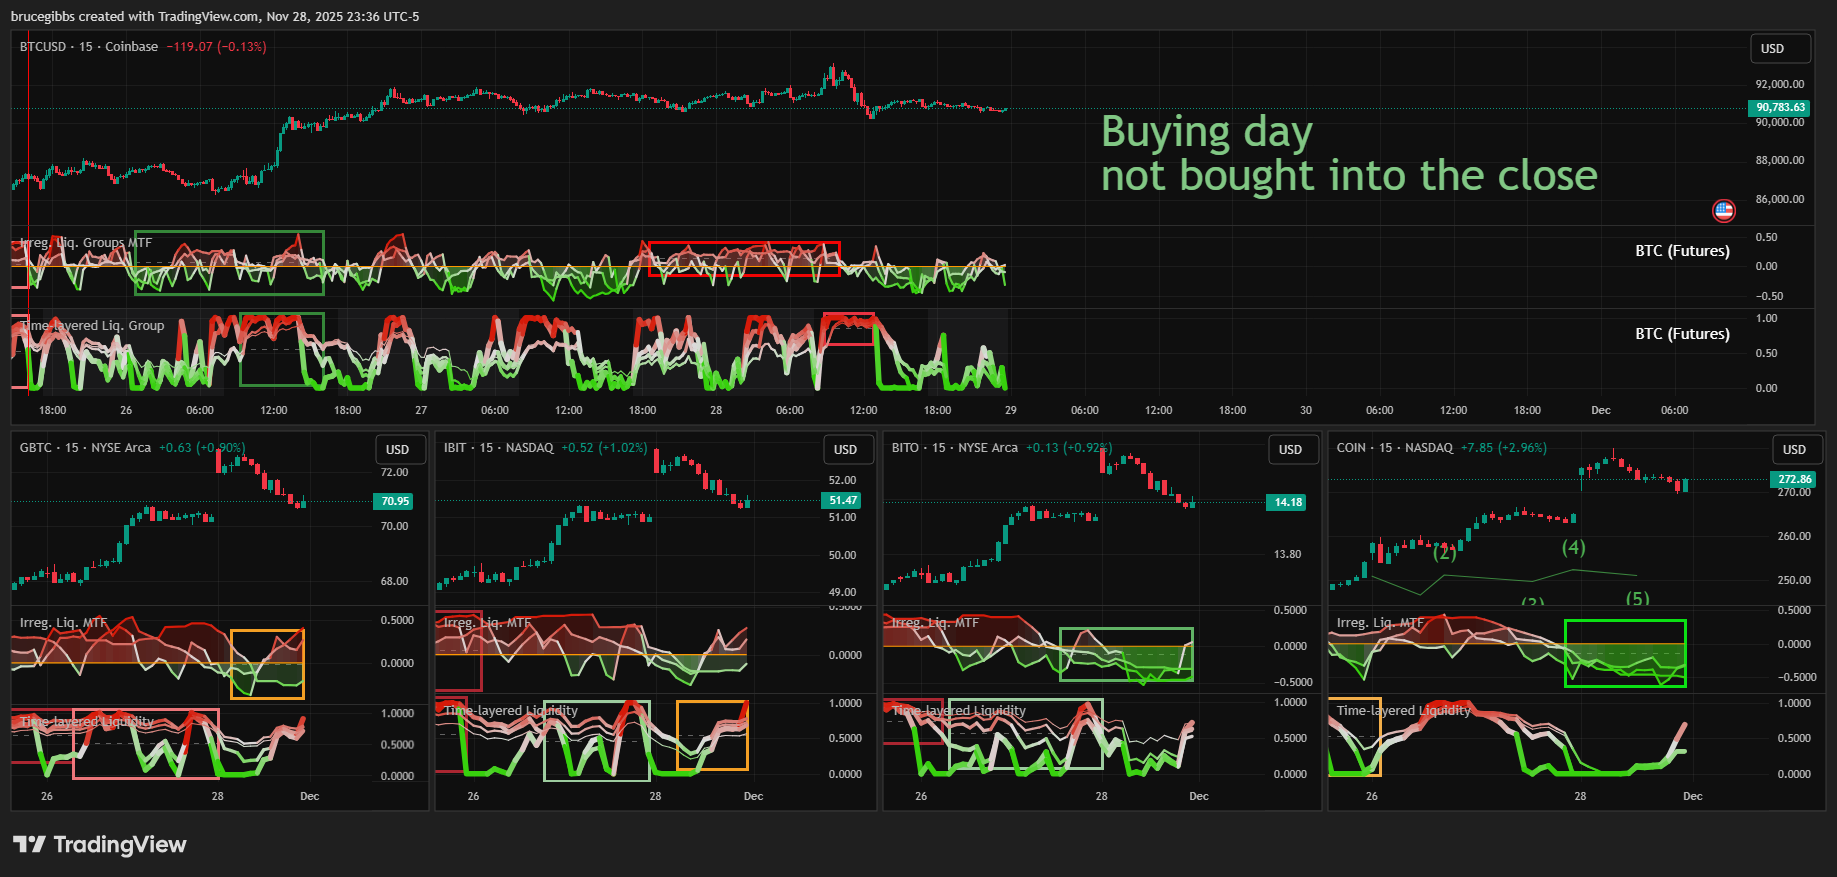Select the BTCUSD Coinbase symbol title
Screen dimensions: 1837x877
coord(89,47)
